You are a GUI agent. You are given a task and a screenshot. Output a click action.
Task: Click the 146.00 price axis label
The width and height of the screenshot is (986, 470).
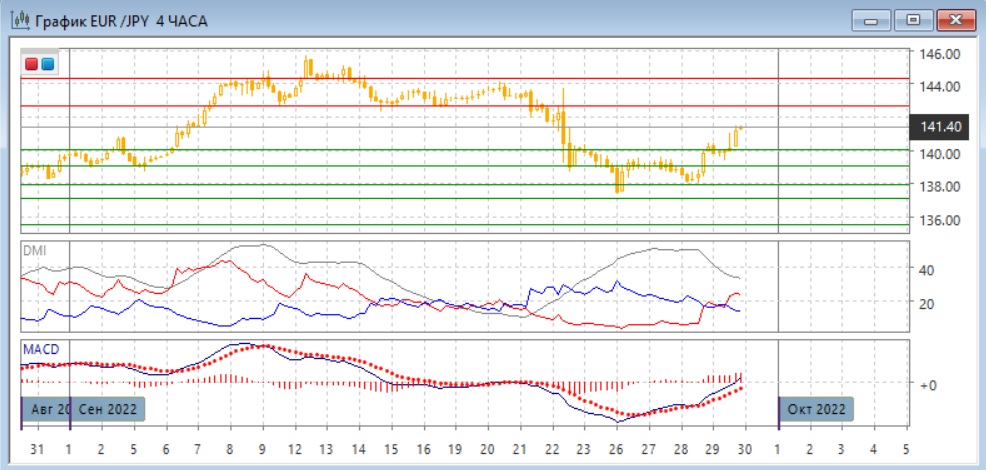940,54
